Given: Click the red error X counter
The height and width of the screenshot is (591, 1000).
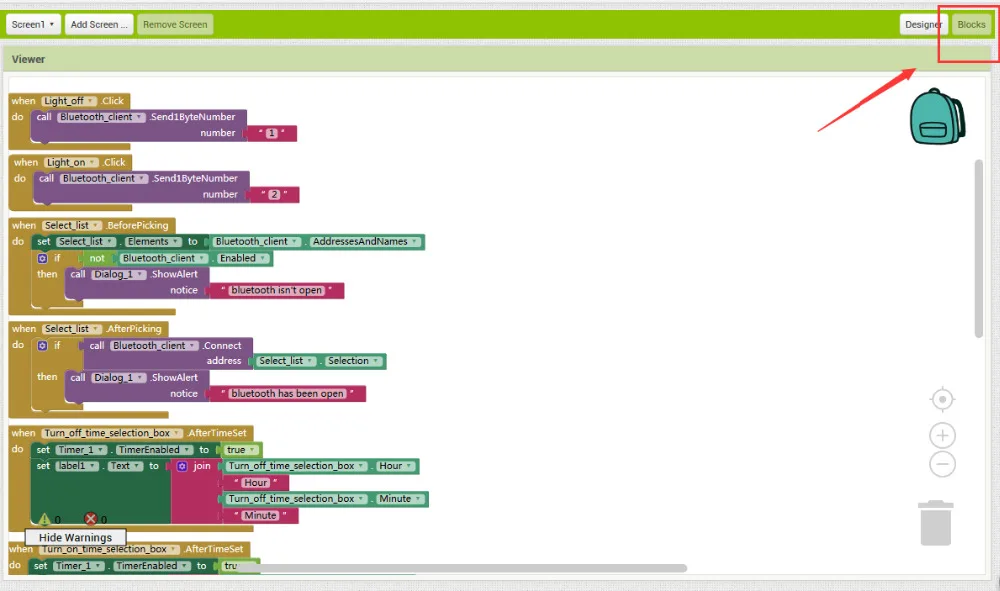Looking at the screenshot, I should (x=91, y=519).
